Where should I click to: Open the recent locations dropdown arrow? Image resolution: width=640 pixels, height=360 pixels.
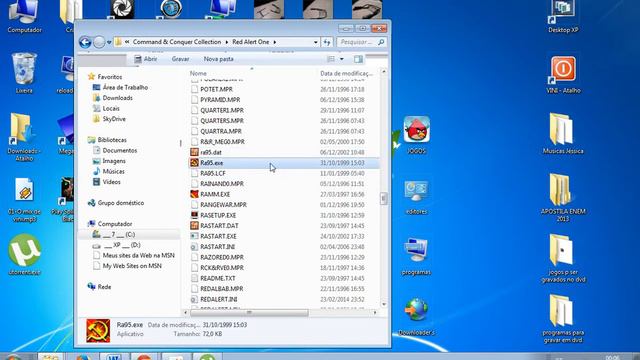click(109, 42)
